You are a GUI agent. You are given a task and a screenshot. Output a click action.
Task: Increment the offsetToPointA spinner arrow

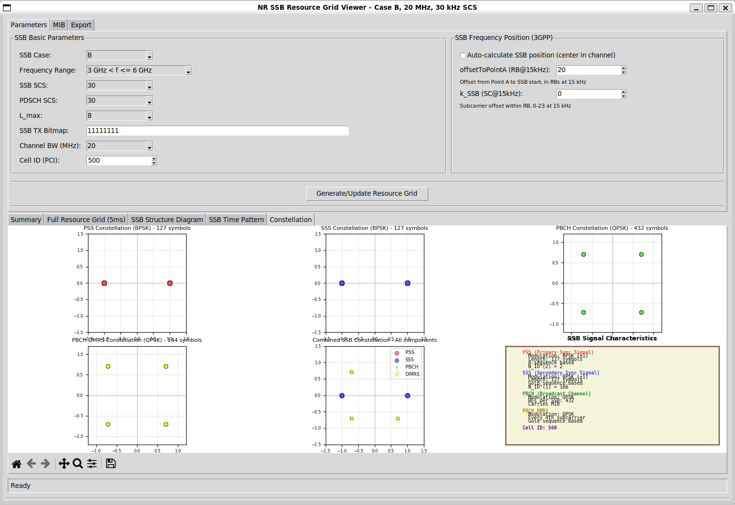pos(623,68)
